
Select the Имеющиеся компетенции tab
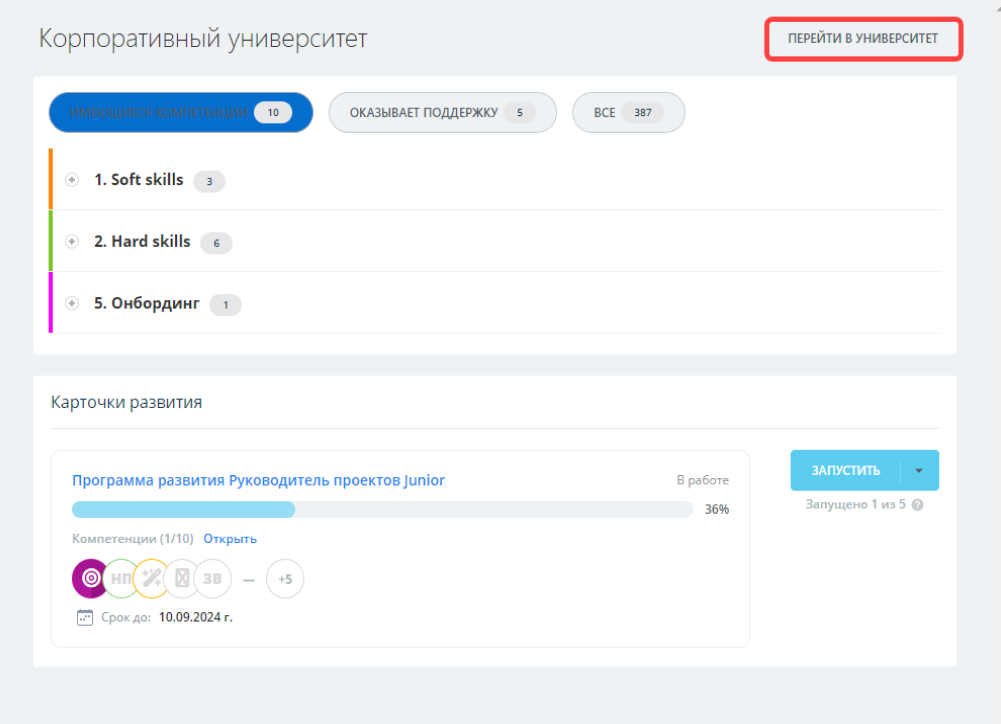point(181,112)
